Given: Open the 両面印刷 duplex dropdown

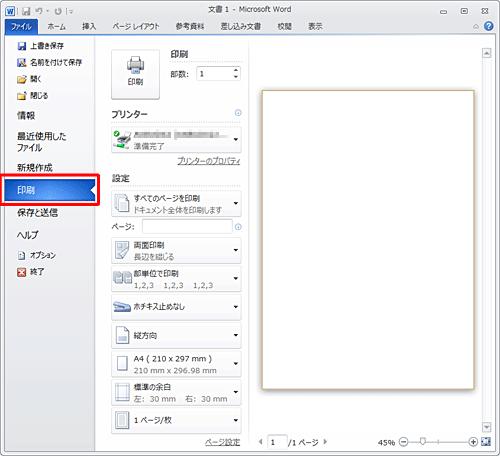Looking at the screenshot, I should tap(176, 251).
